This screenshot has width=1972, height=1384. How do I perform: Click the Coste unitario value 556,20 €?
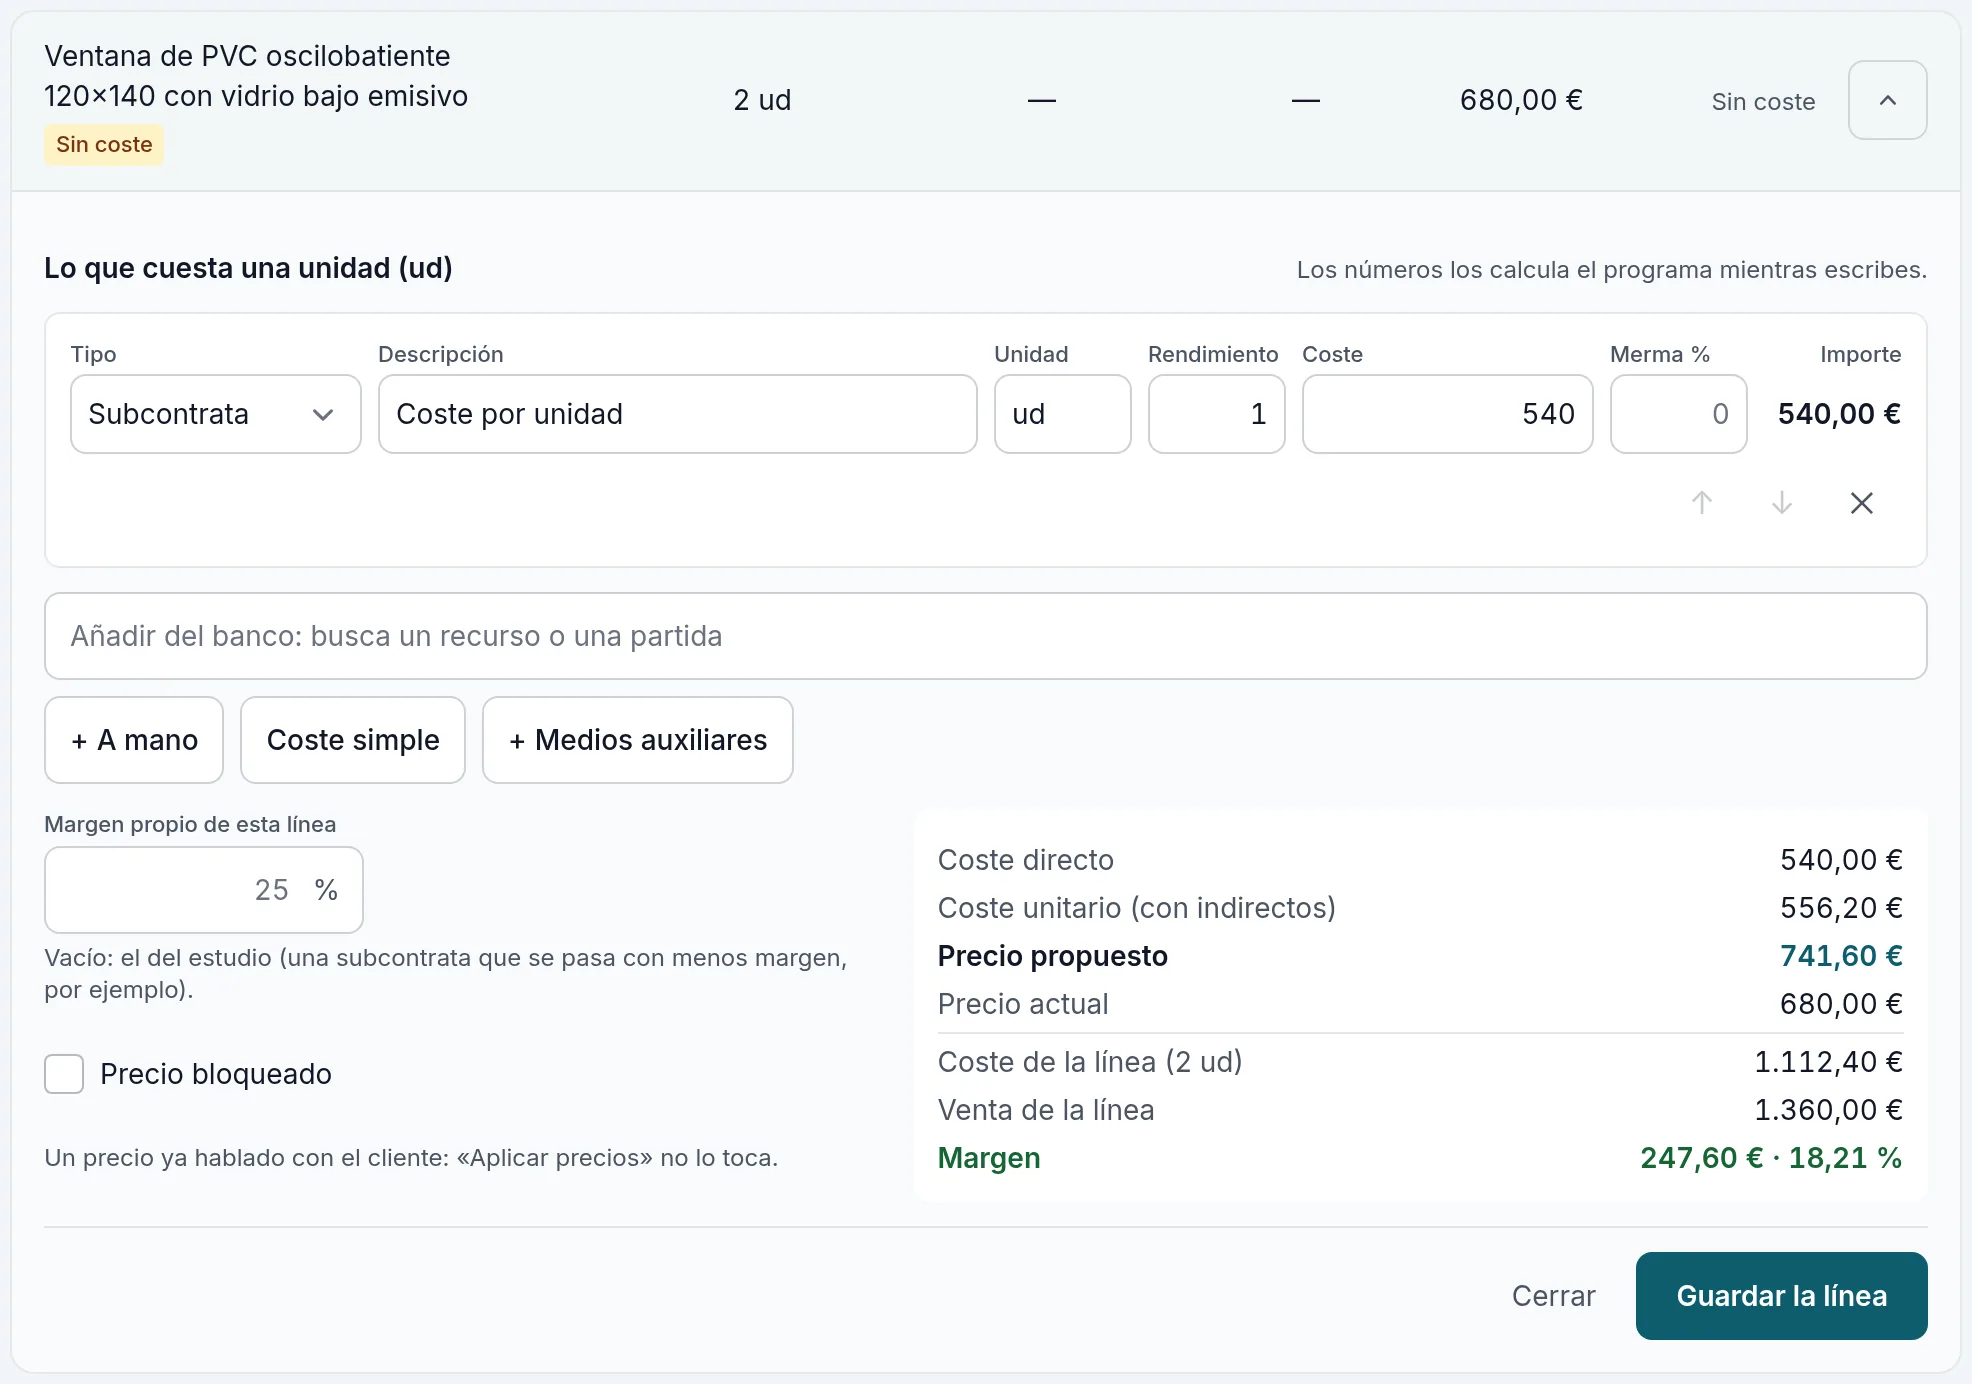[1841, 908]
